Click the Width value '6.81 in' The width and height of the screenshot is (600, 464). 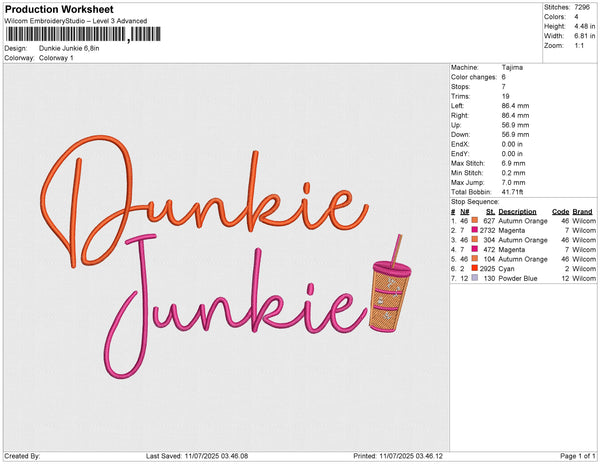pyautogui.click(x=584, y=36)
